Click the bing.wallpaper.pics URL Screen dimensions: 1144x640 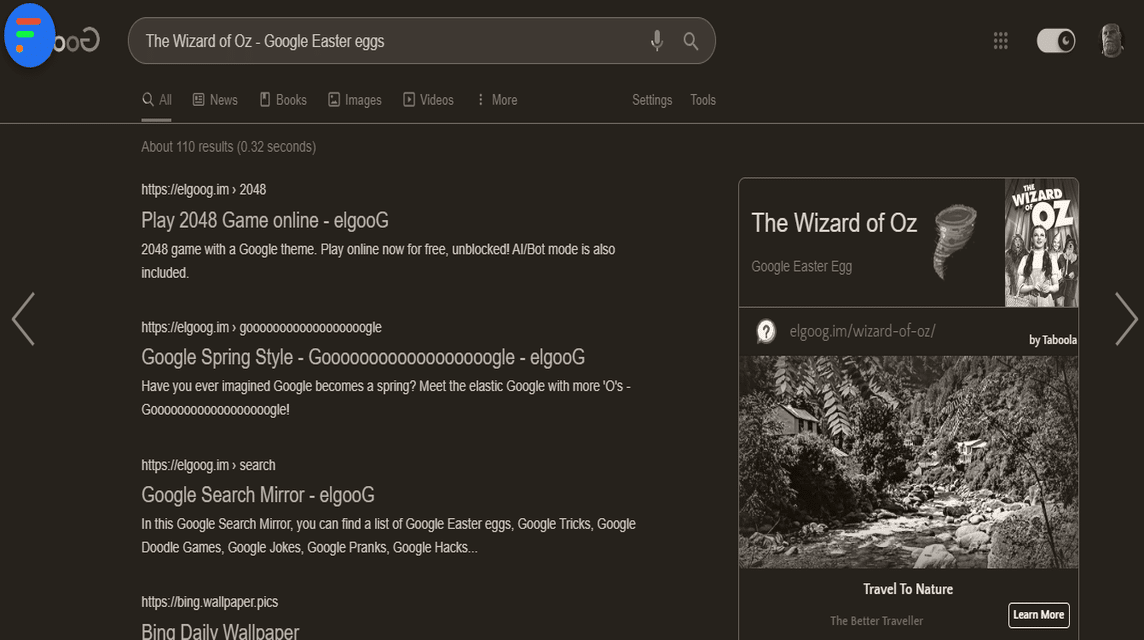tap(209, 602)
